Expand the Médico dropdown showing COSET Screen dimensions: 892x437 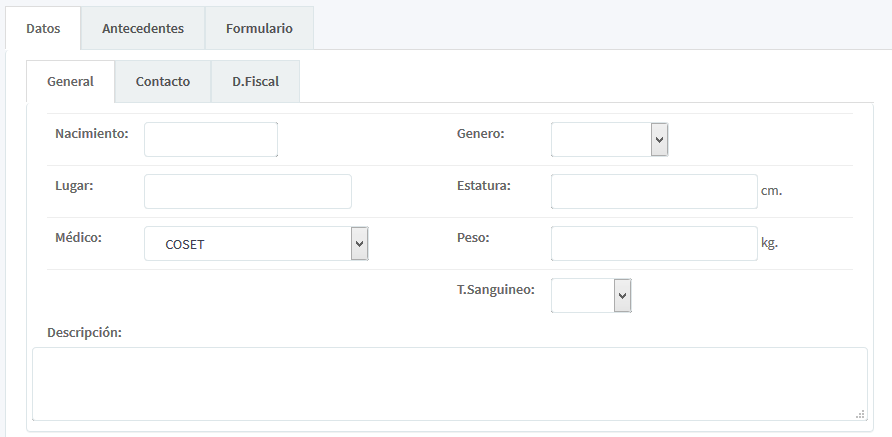(256, 244)
